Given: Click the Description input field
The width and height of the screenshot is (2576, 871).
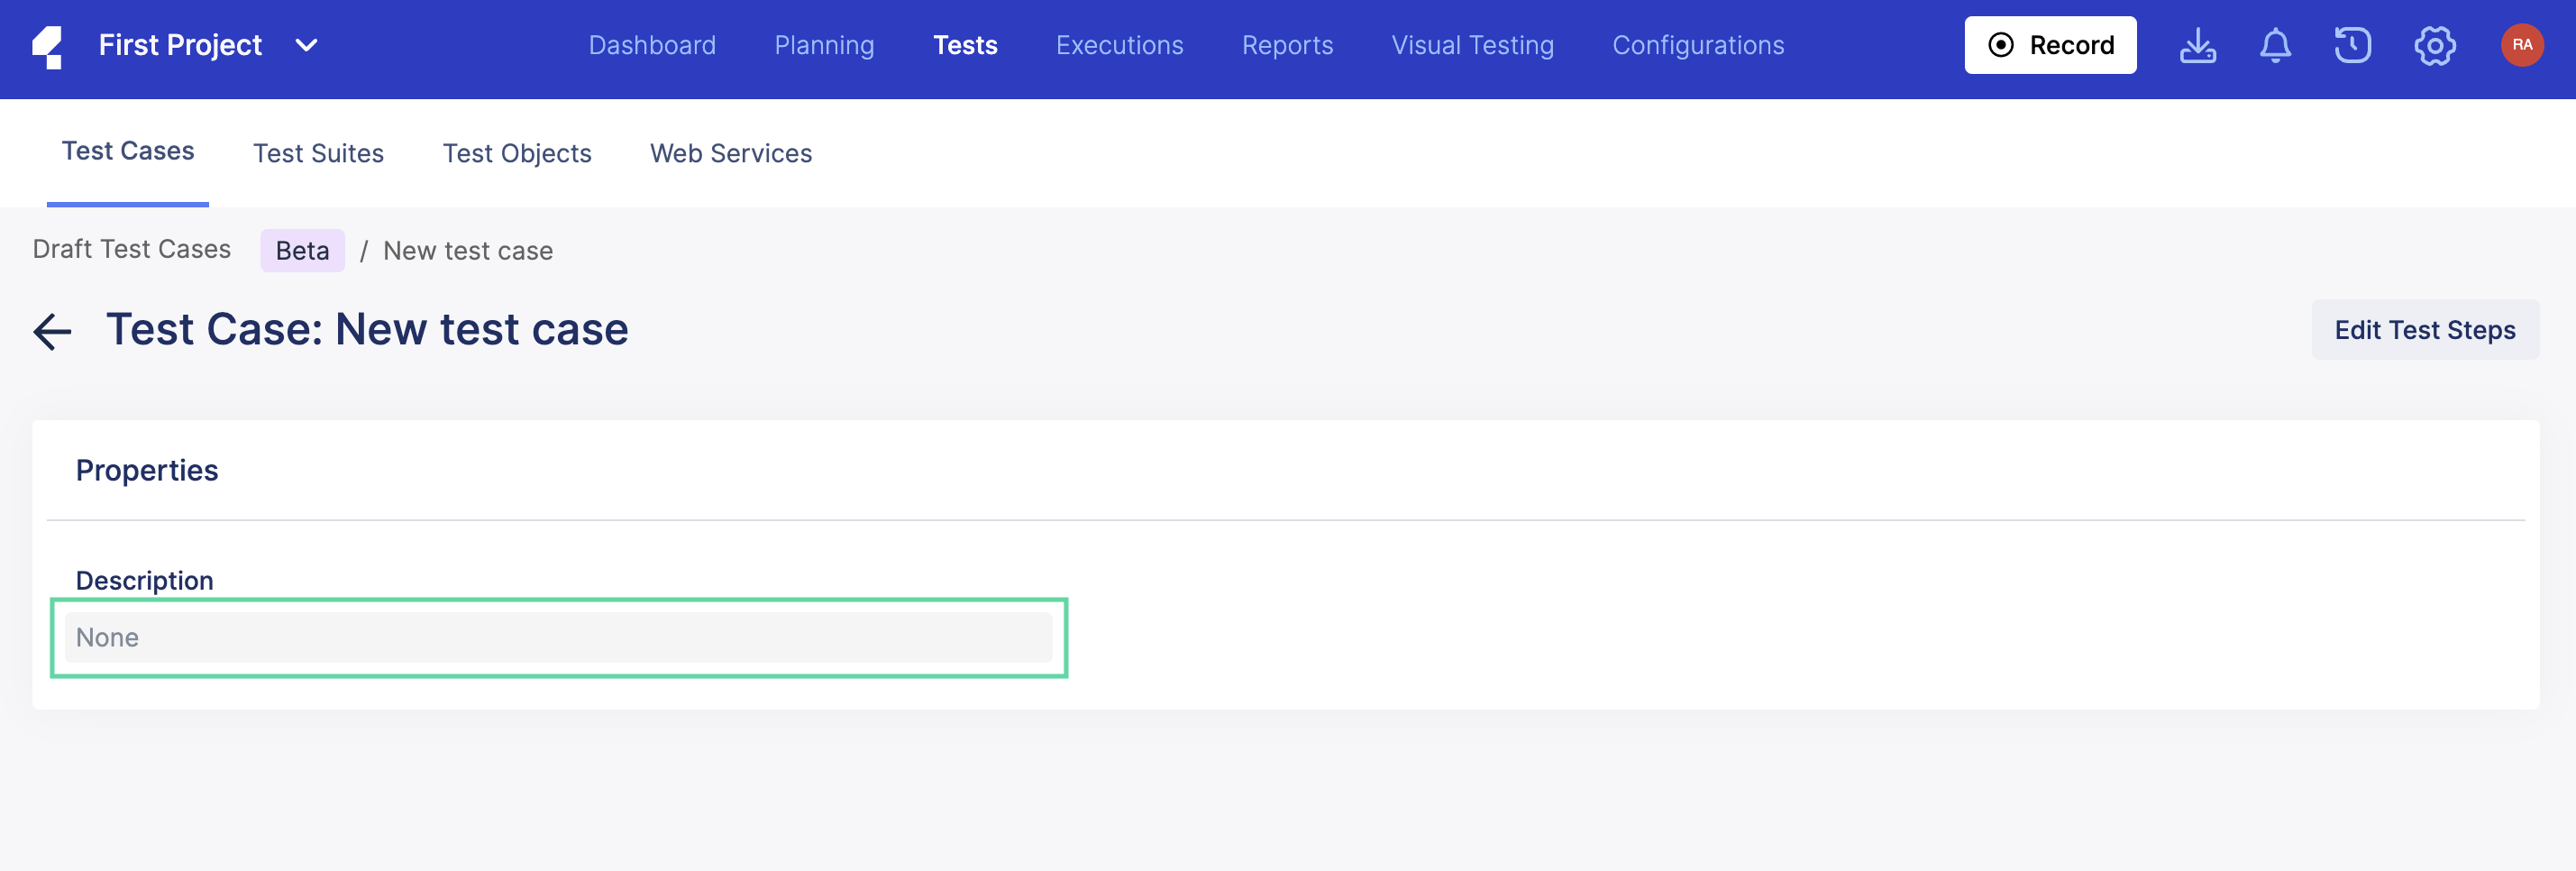Looking at the screenshot, I should point(558,637).
